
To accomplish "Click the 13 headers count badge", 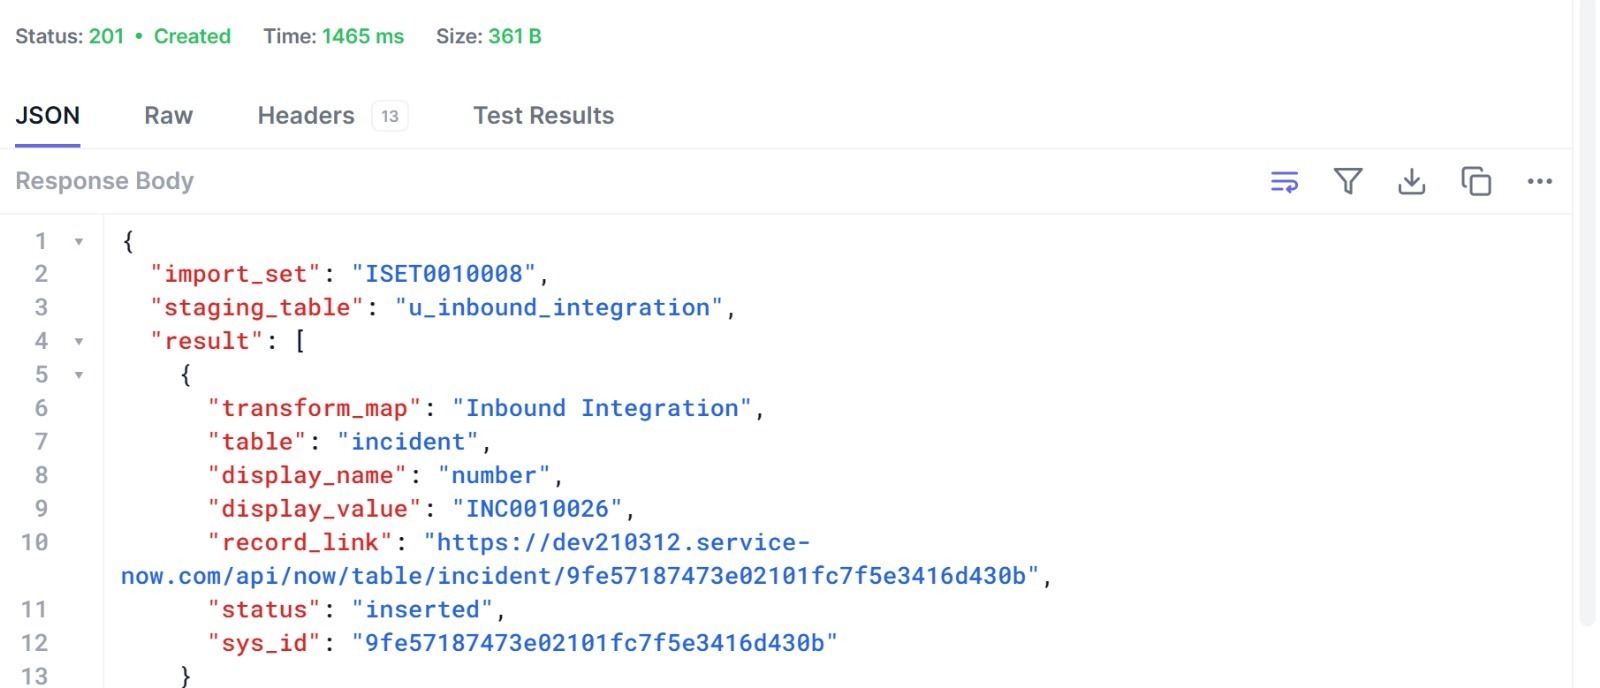I will coord(390,116).
